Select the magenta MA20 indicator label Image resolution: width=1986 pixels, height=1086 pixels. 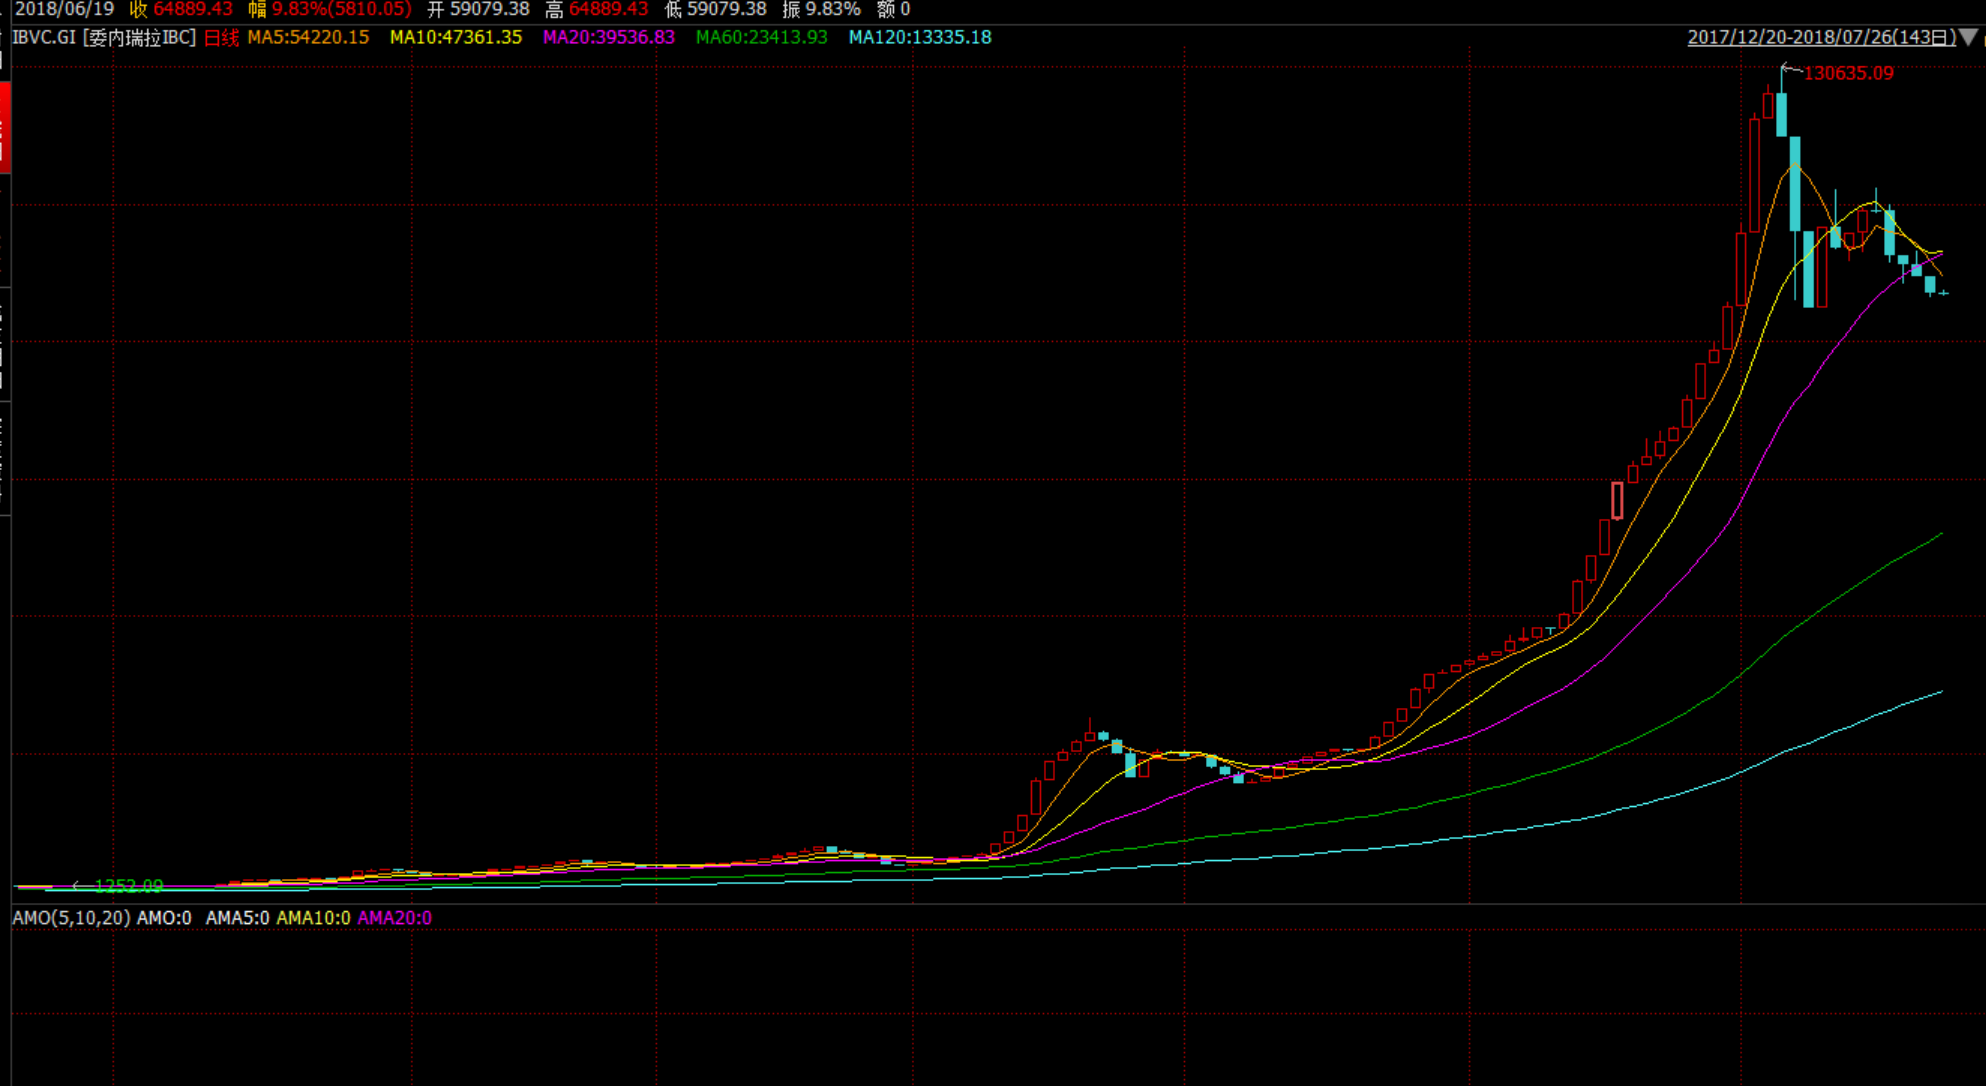[608, 38]
